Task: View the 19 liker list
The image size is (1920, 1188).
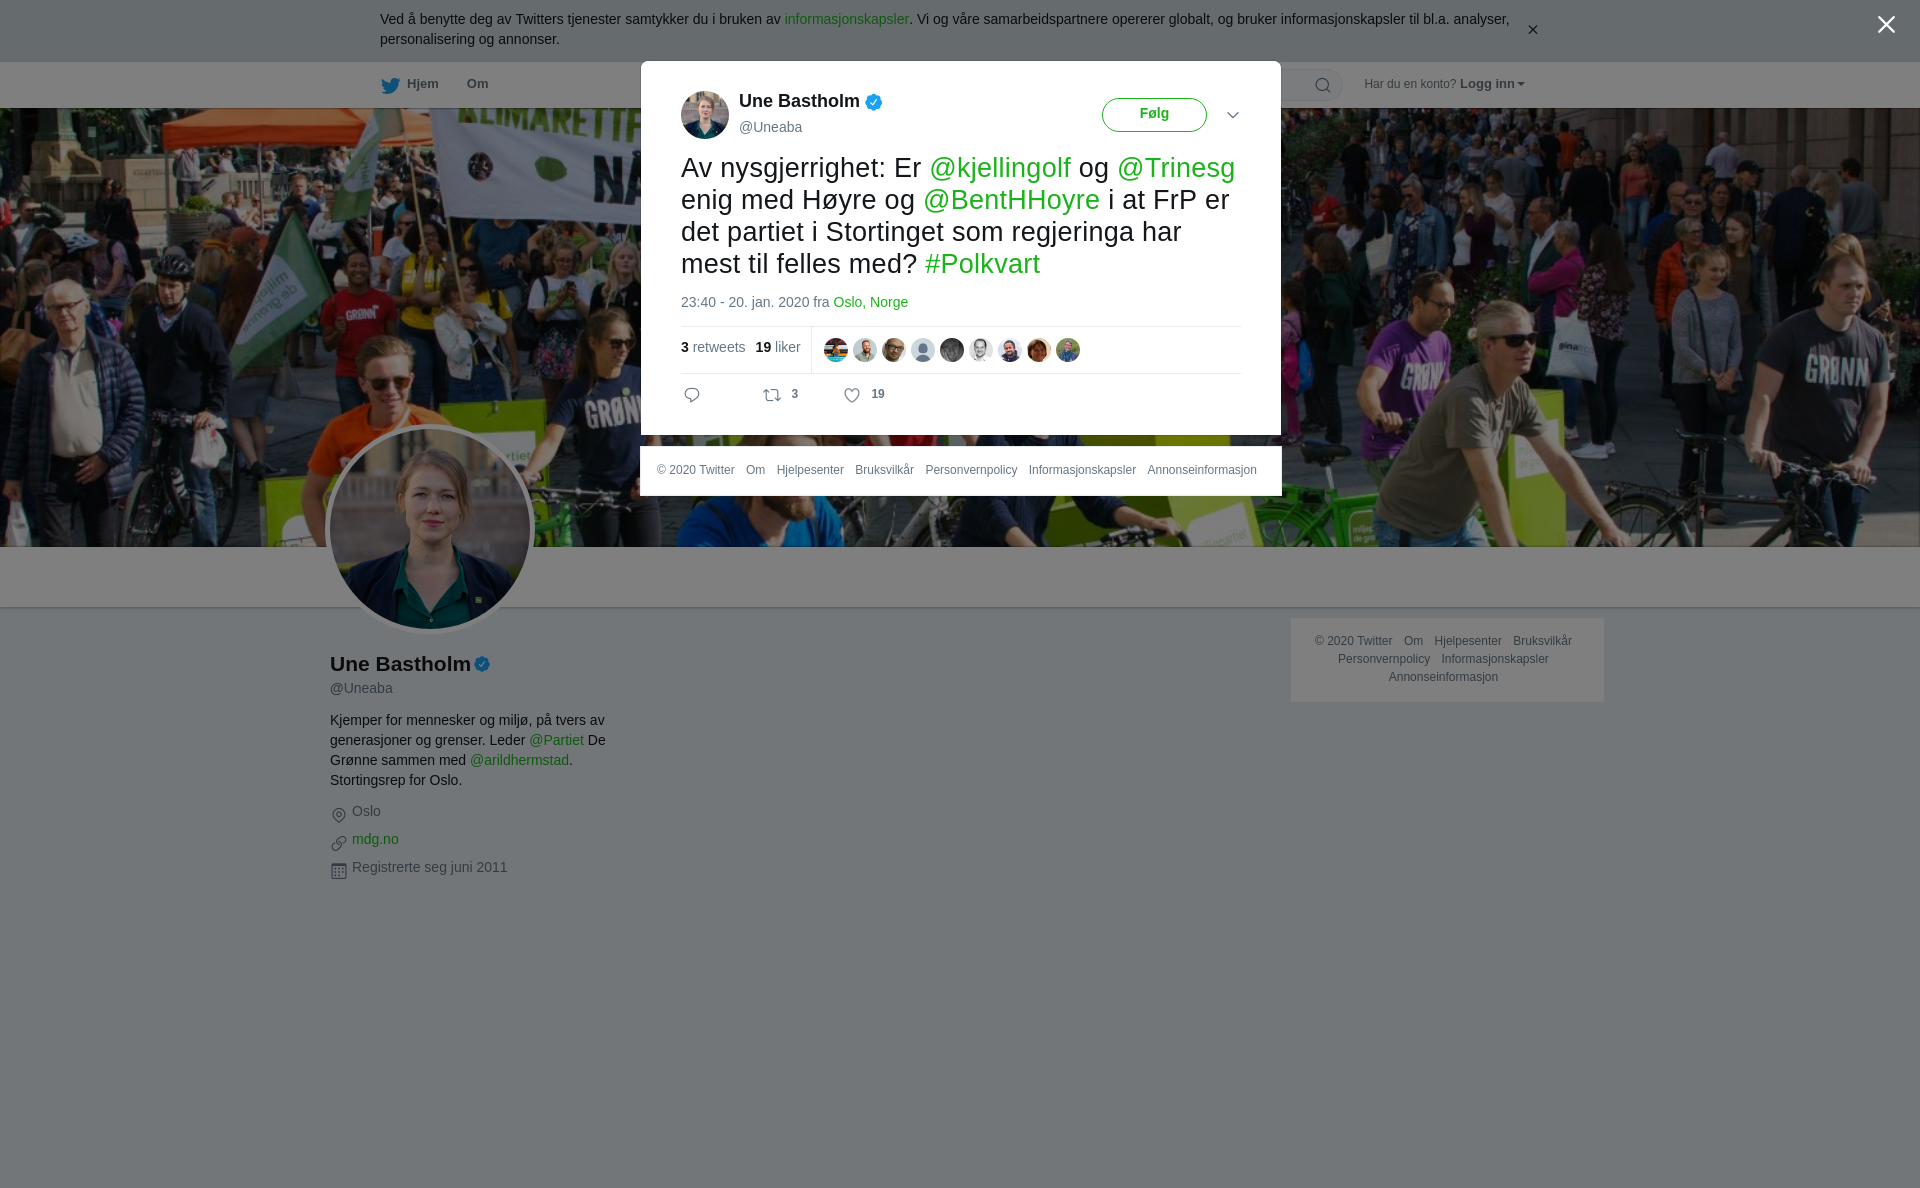Action: (778, 347)
